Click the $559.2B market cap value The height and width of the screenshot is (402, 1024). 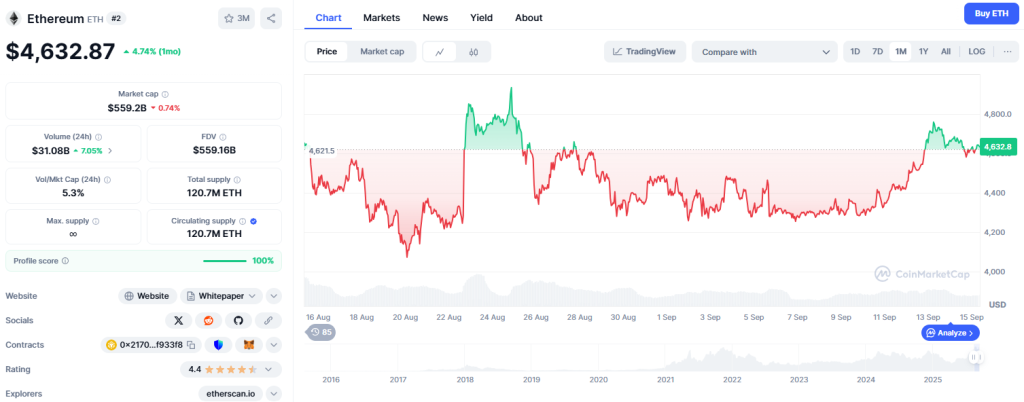pos(127,108)
